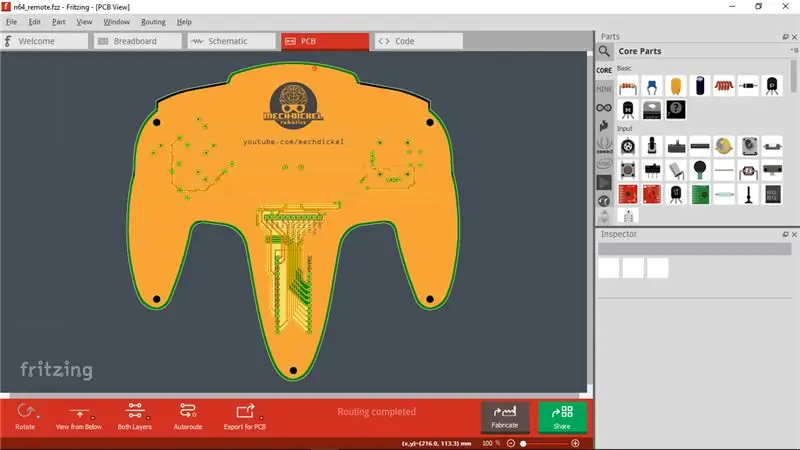Click the Parts bin vertical scrollbar

[x=794, y=77]
